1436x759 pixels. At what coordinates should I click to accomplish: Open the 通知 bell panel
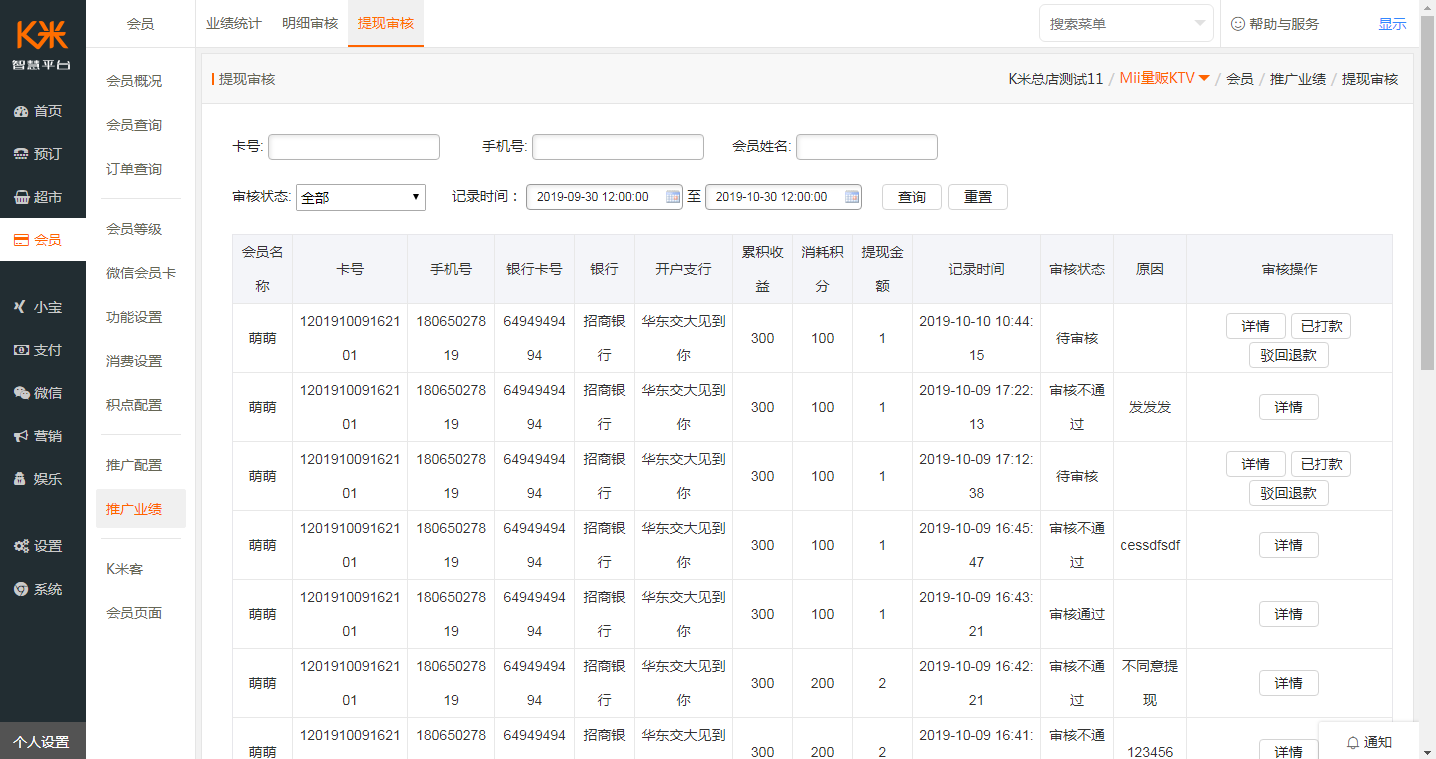1368,742
